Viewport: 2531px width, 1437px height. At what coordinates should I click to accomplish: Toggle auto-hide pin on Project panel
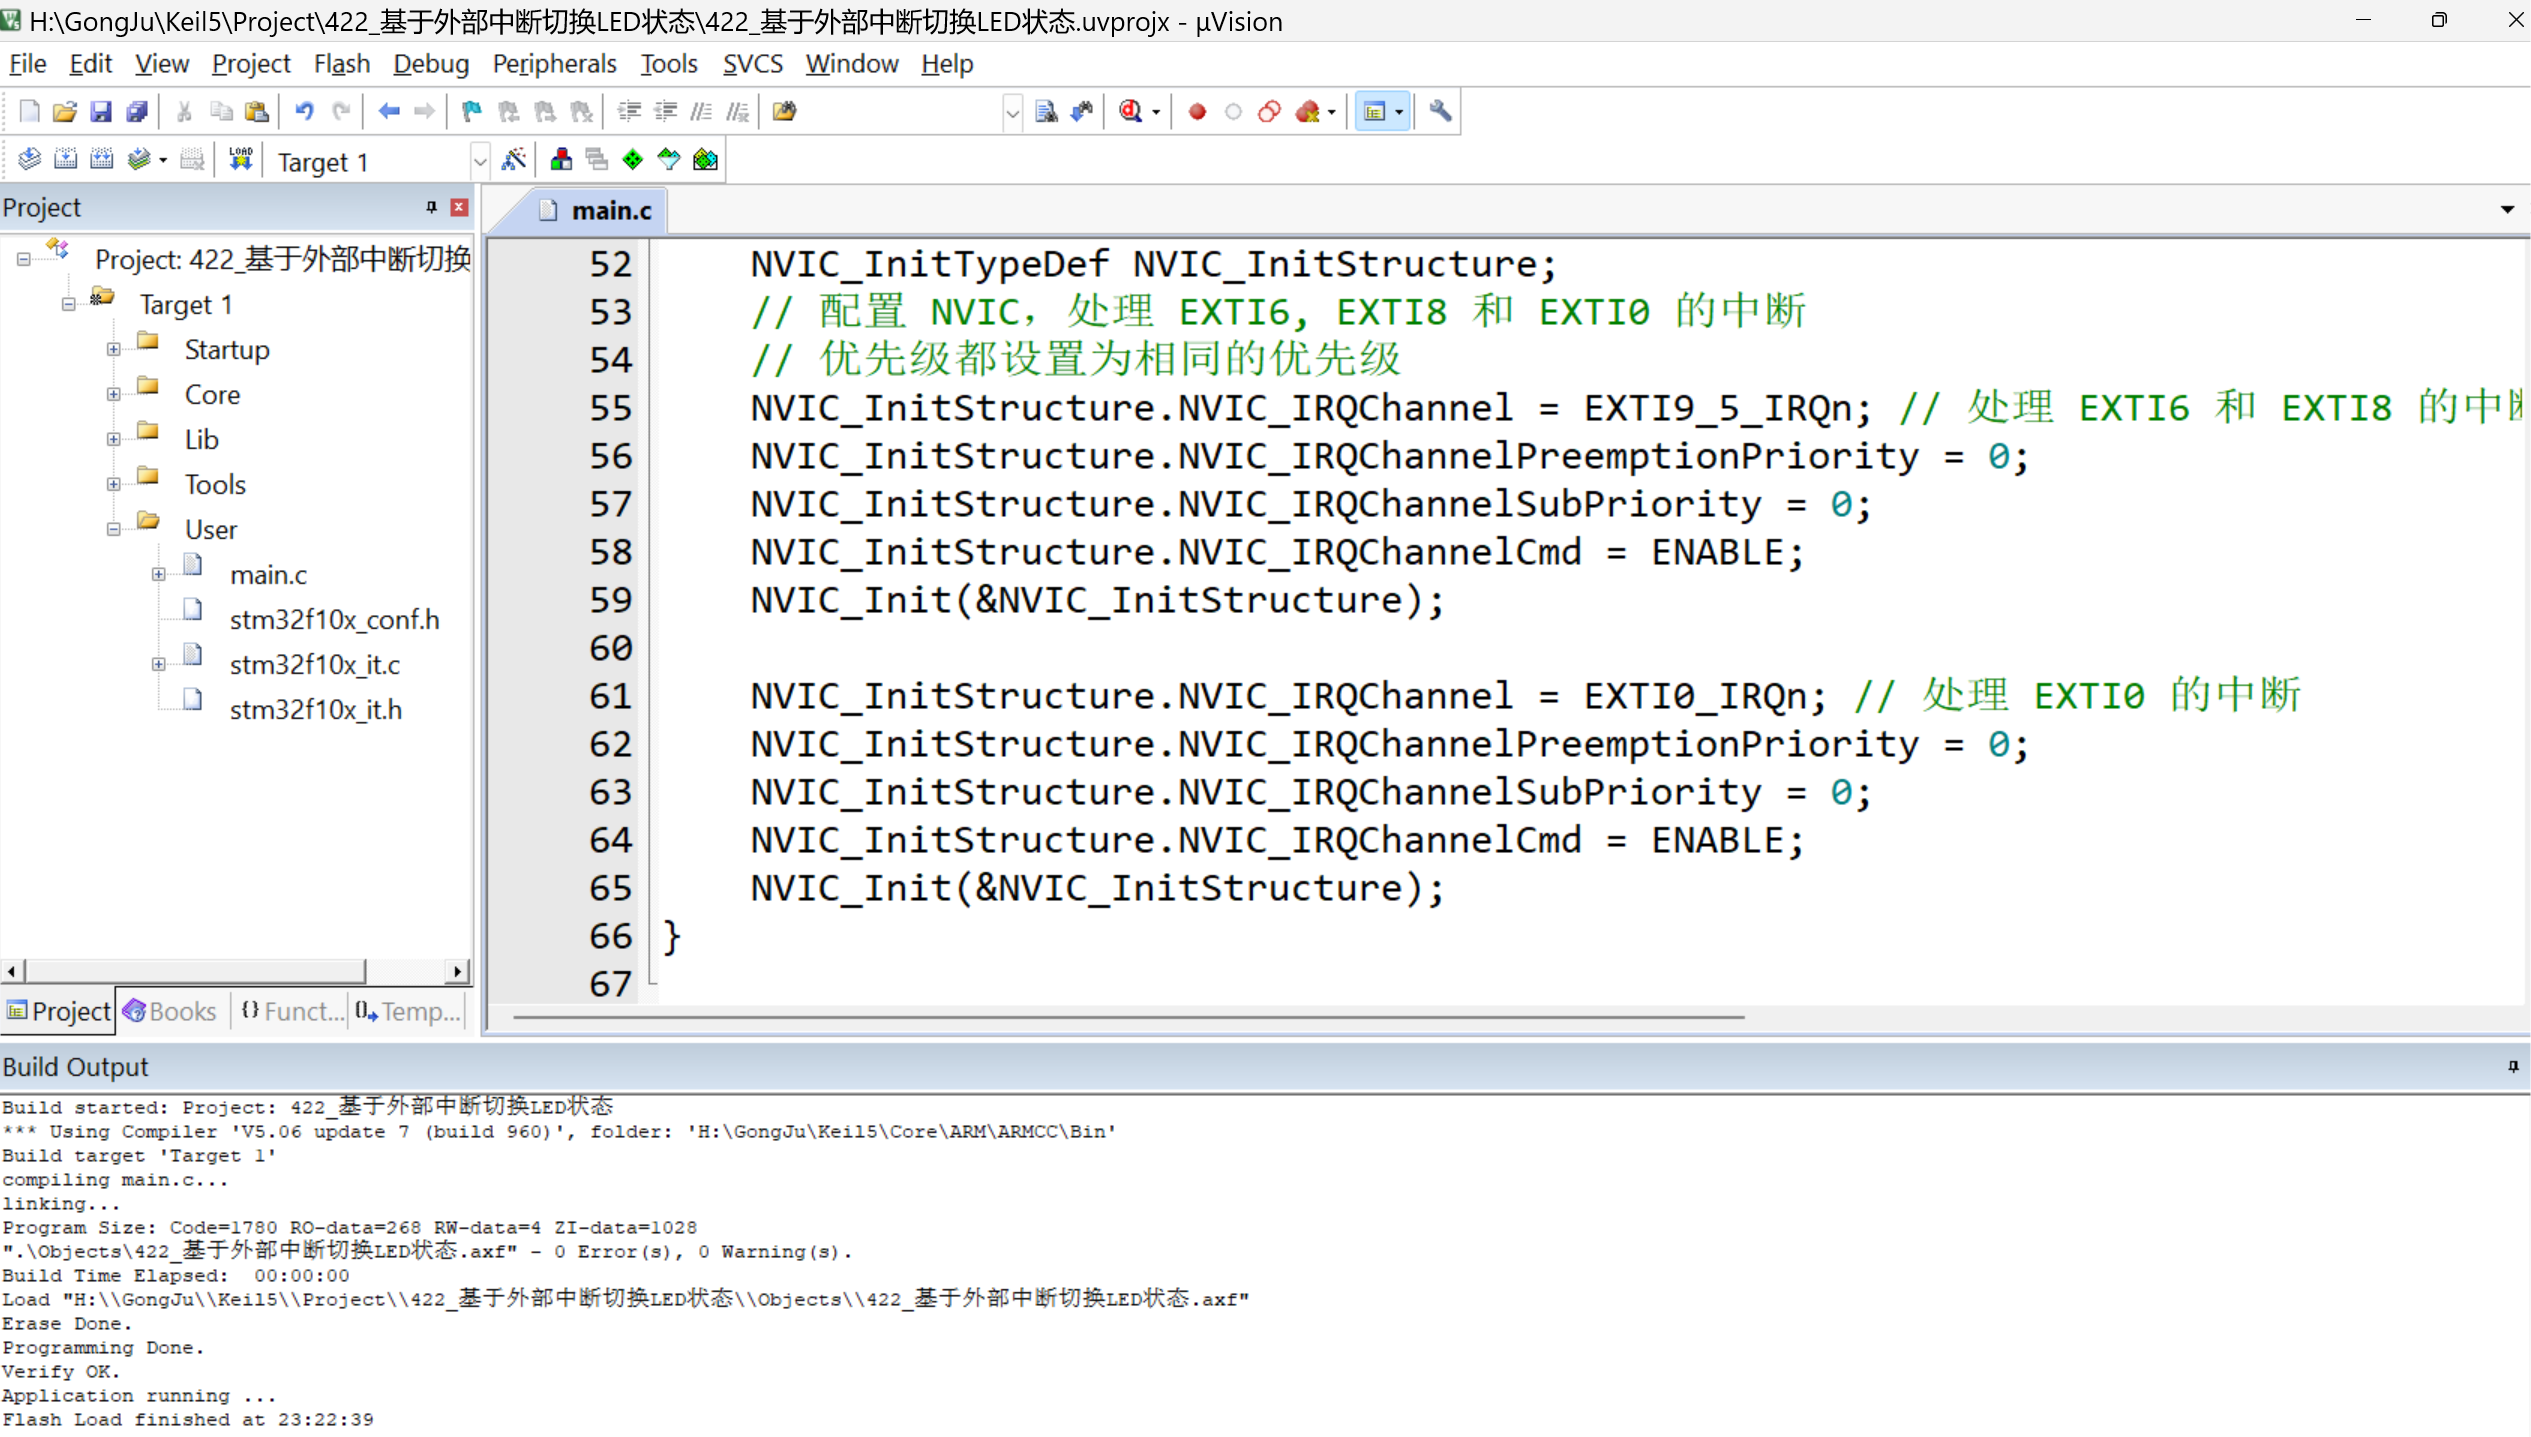pos(431,207)
